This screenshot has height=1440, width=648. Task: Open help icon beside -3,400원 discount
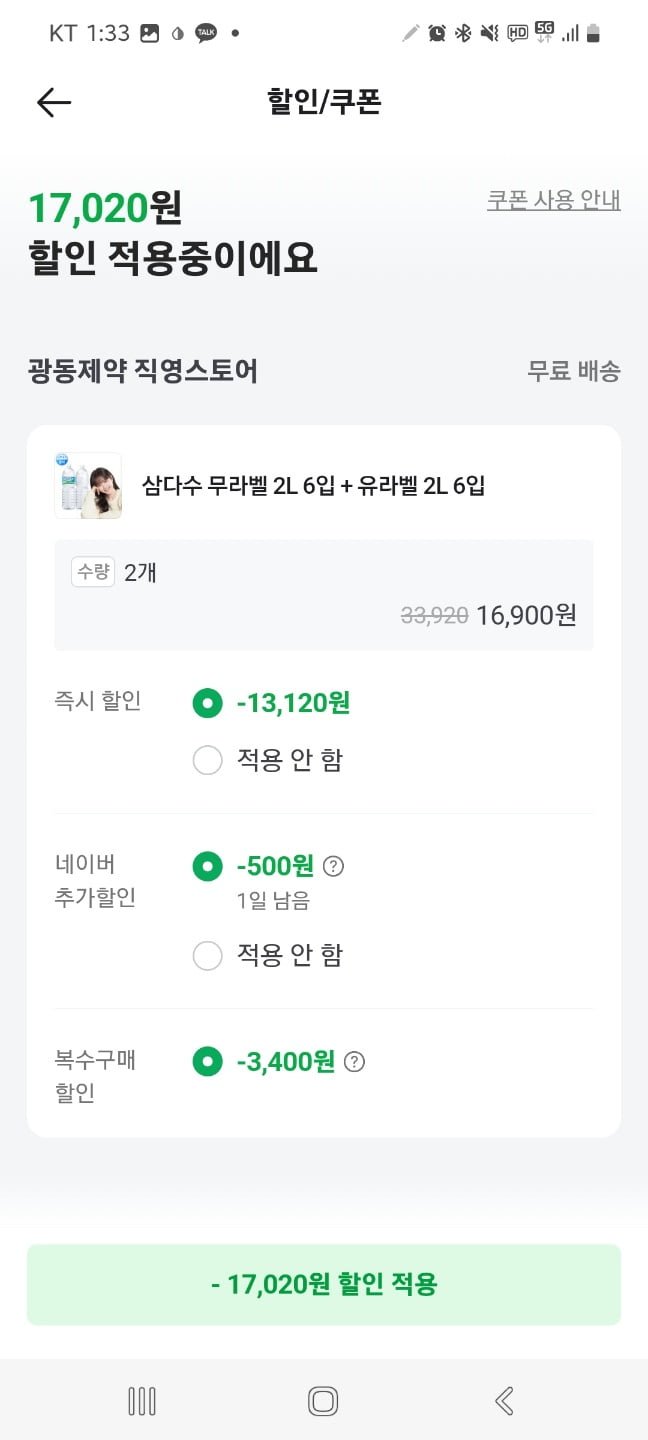tap(354, 1062)
